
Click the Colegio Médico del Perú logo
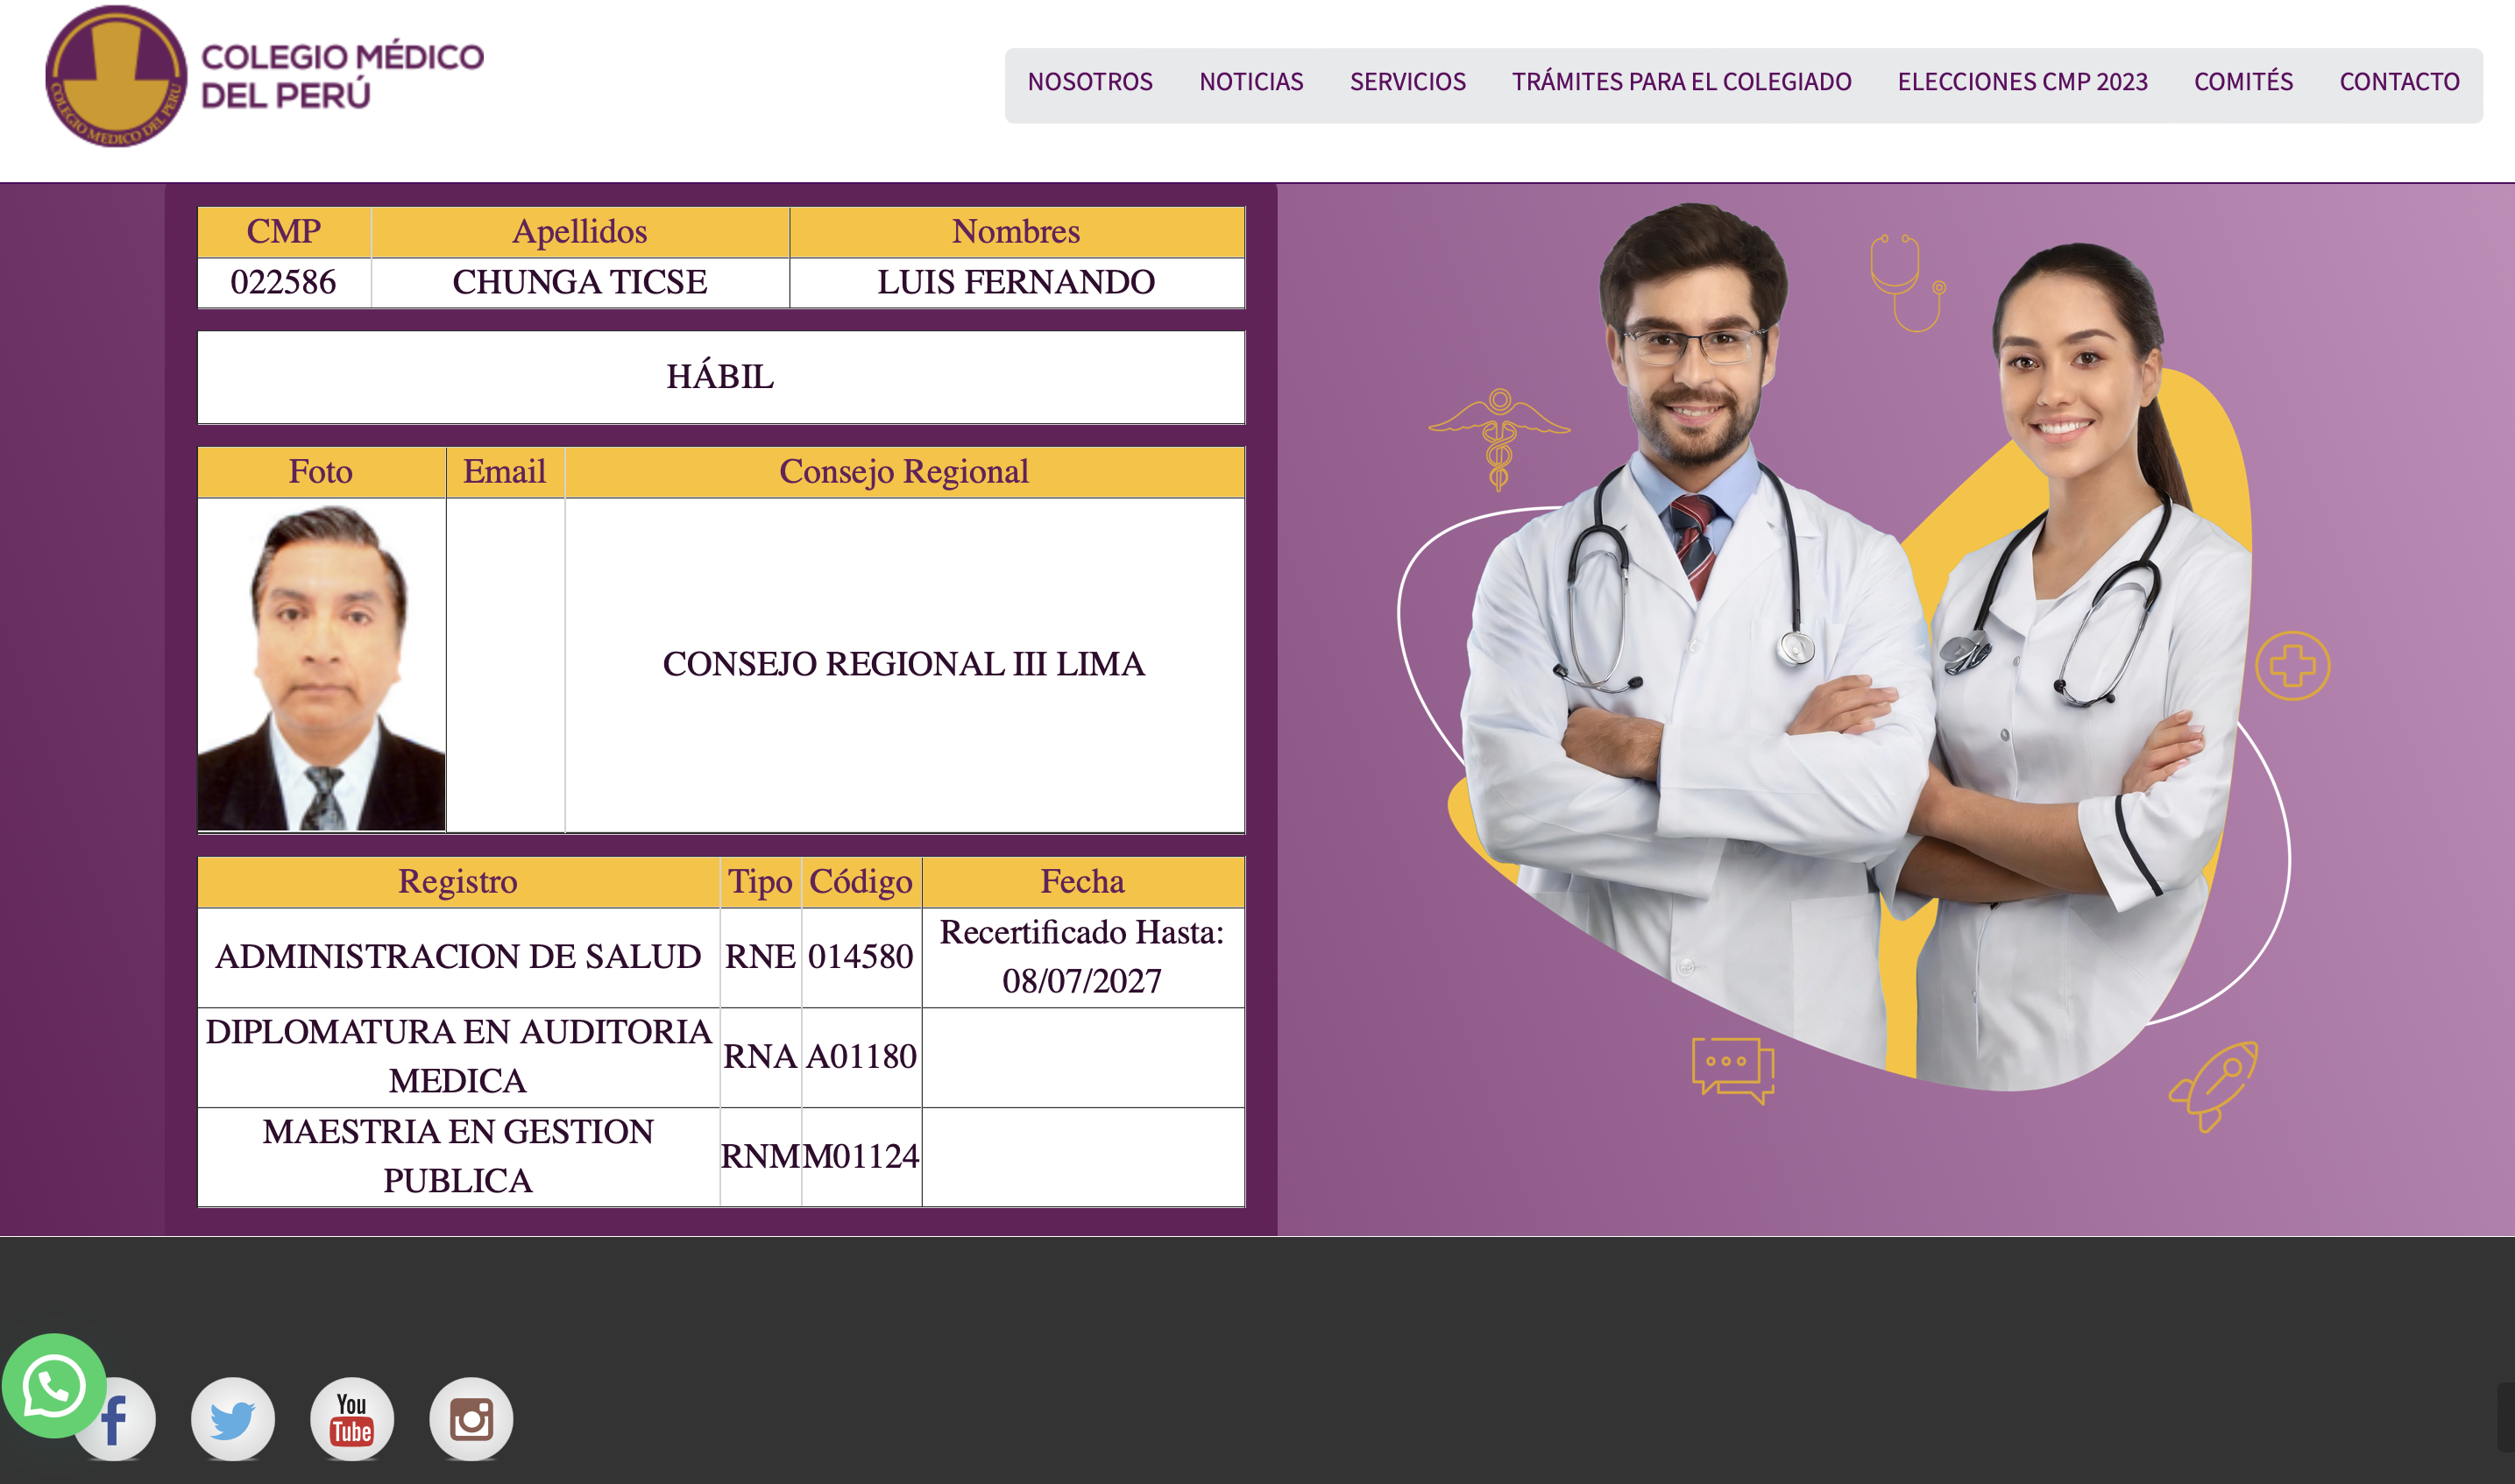tap(265, 76)
